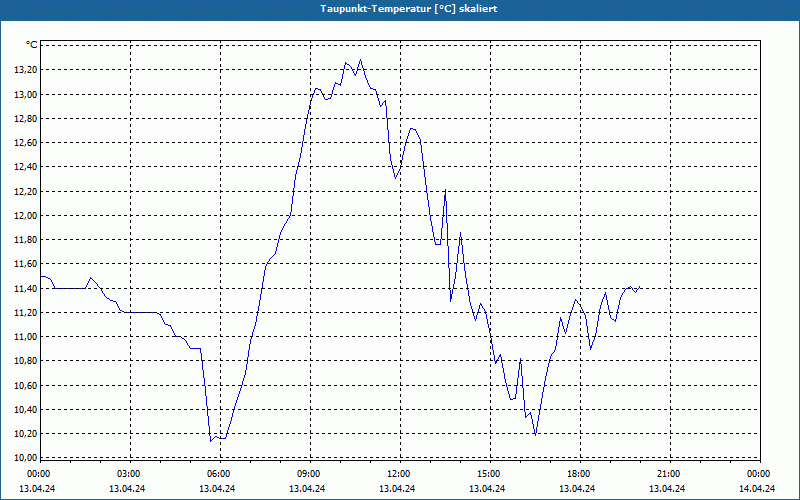Select the "21:00" x-axis label
Screen dimensions: 800x500
click(668, 474)
